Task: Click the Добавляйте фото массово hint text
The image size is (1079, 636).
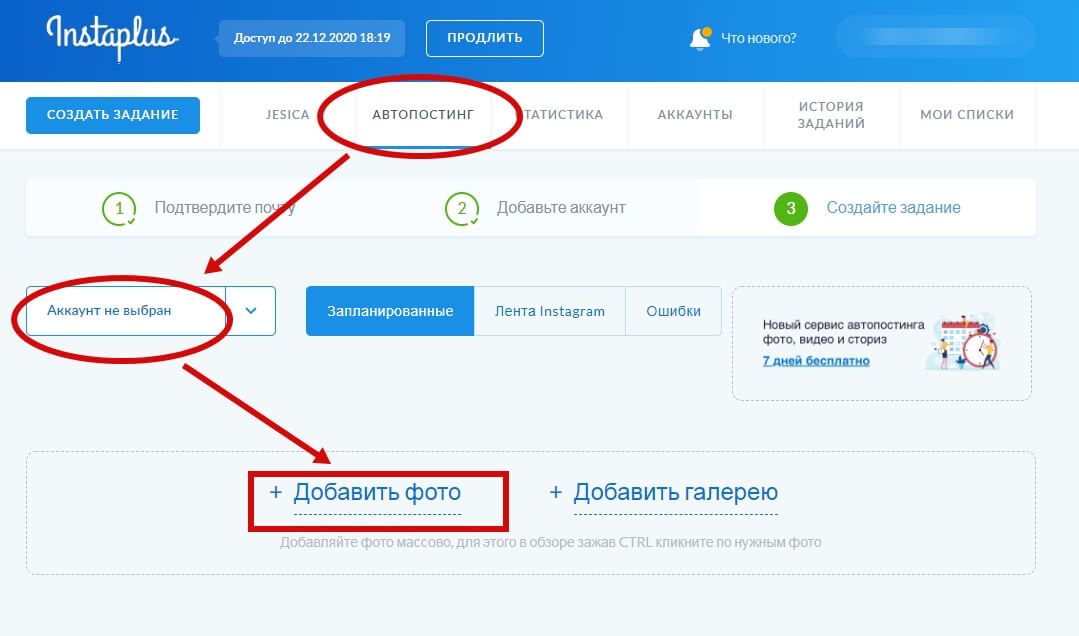Action: coord(551,542)
